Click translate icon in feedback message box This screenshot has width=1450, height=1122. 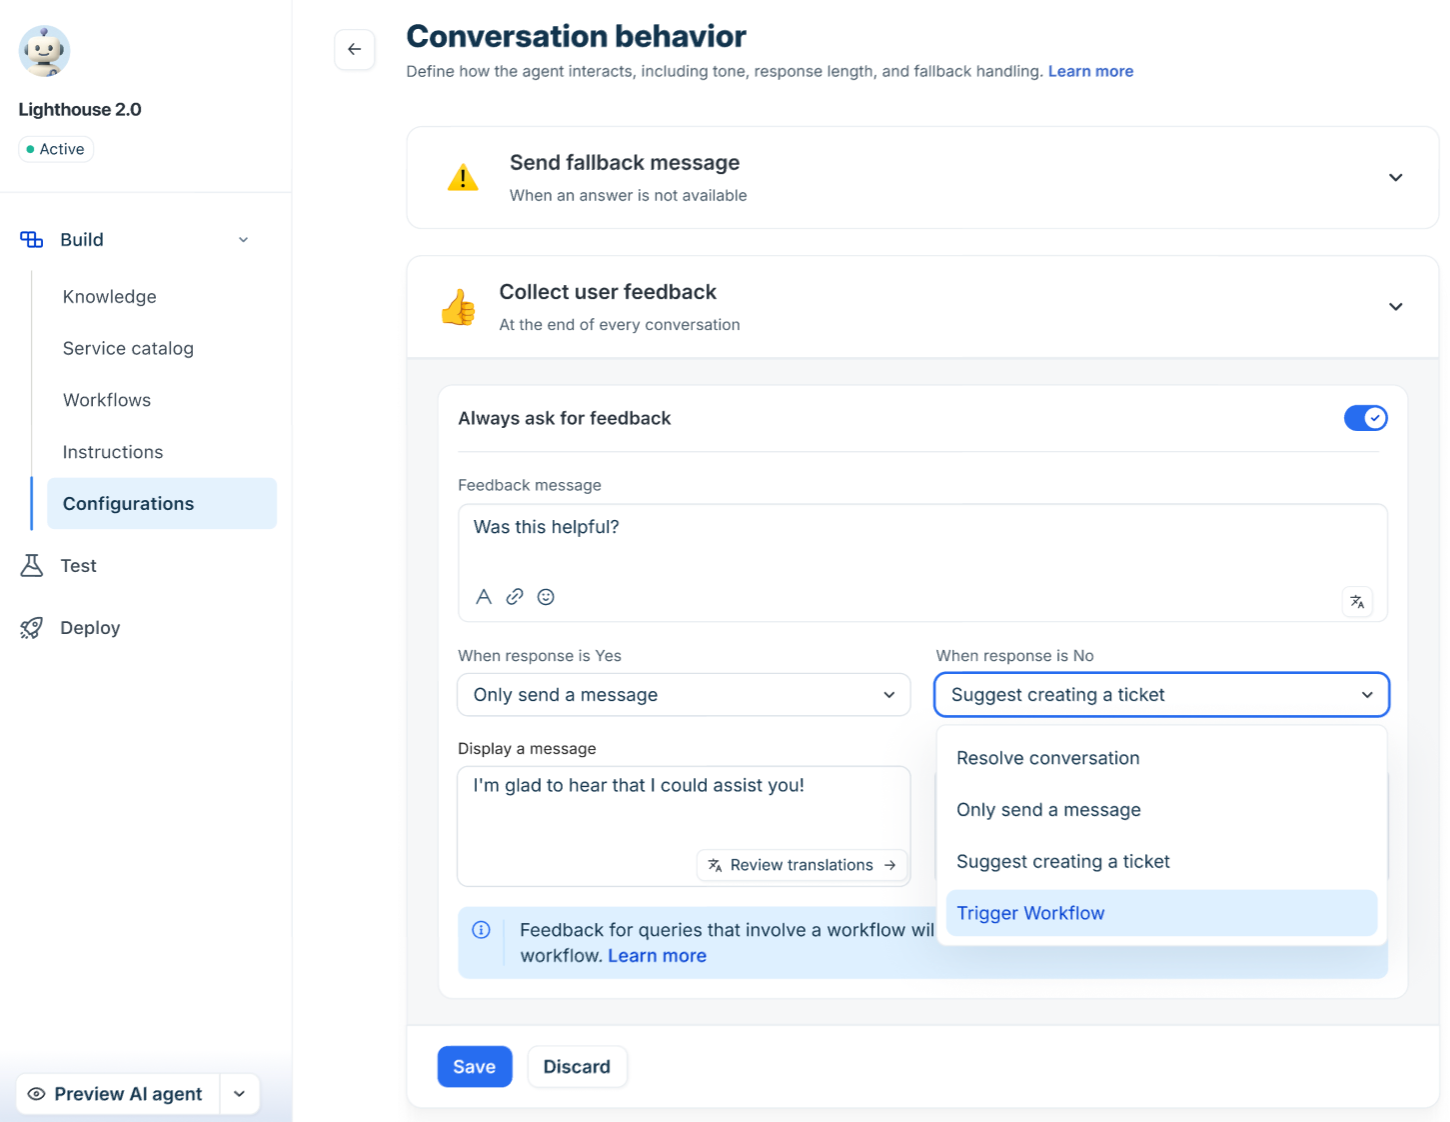pyautogui.click(x=1357, y=601)
